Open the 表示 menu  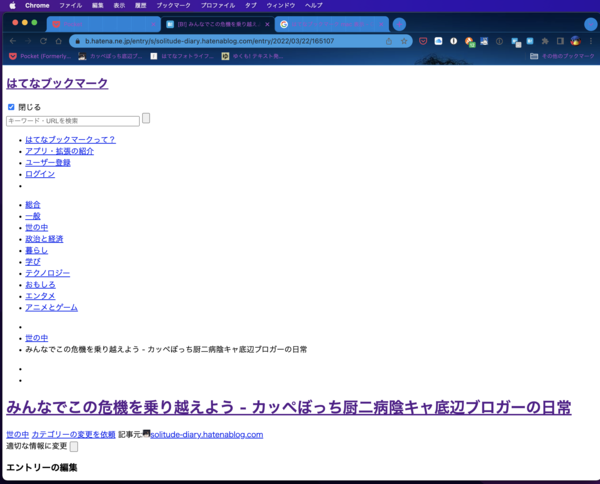point(119,5)
